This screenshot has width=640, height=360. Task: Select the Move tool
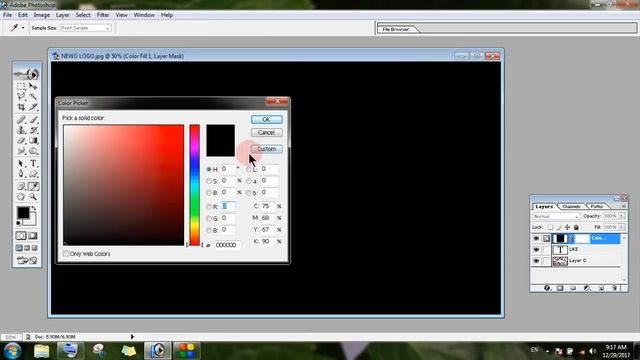pos(33,87)
